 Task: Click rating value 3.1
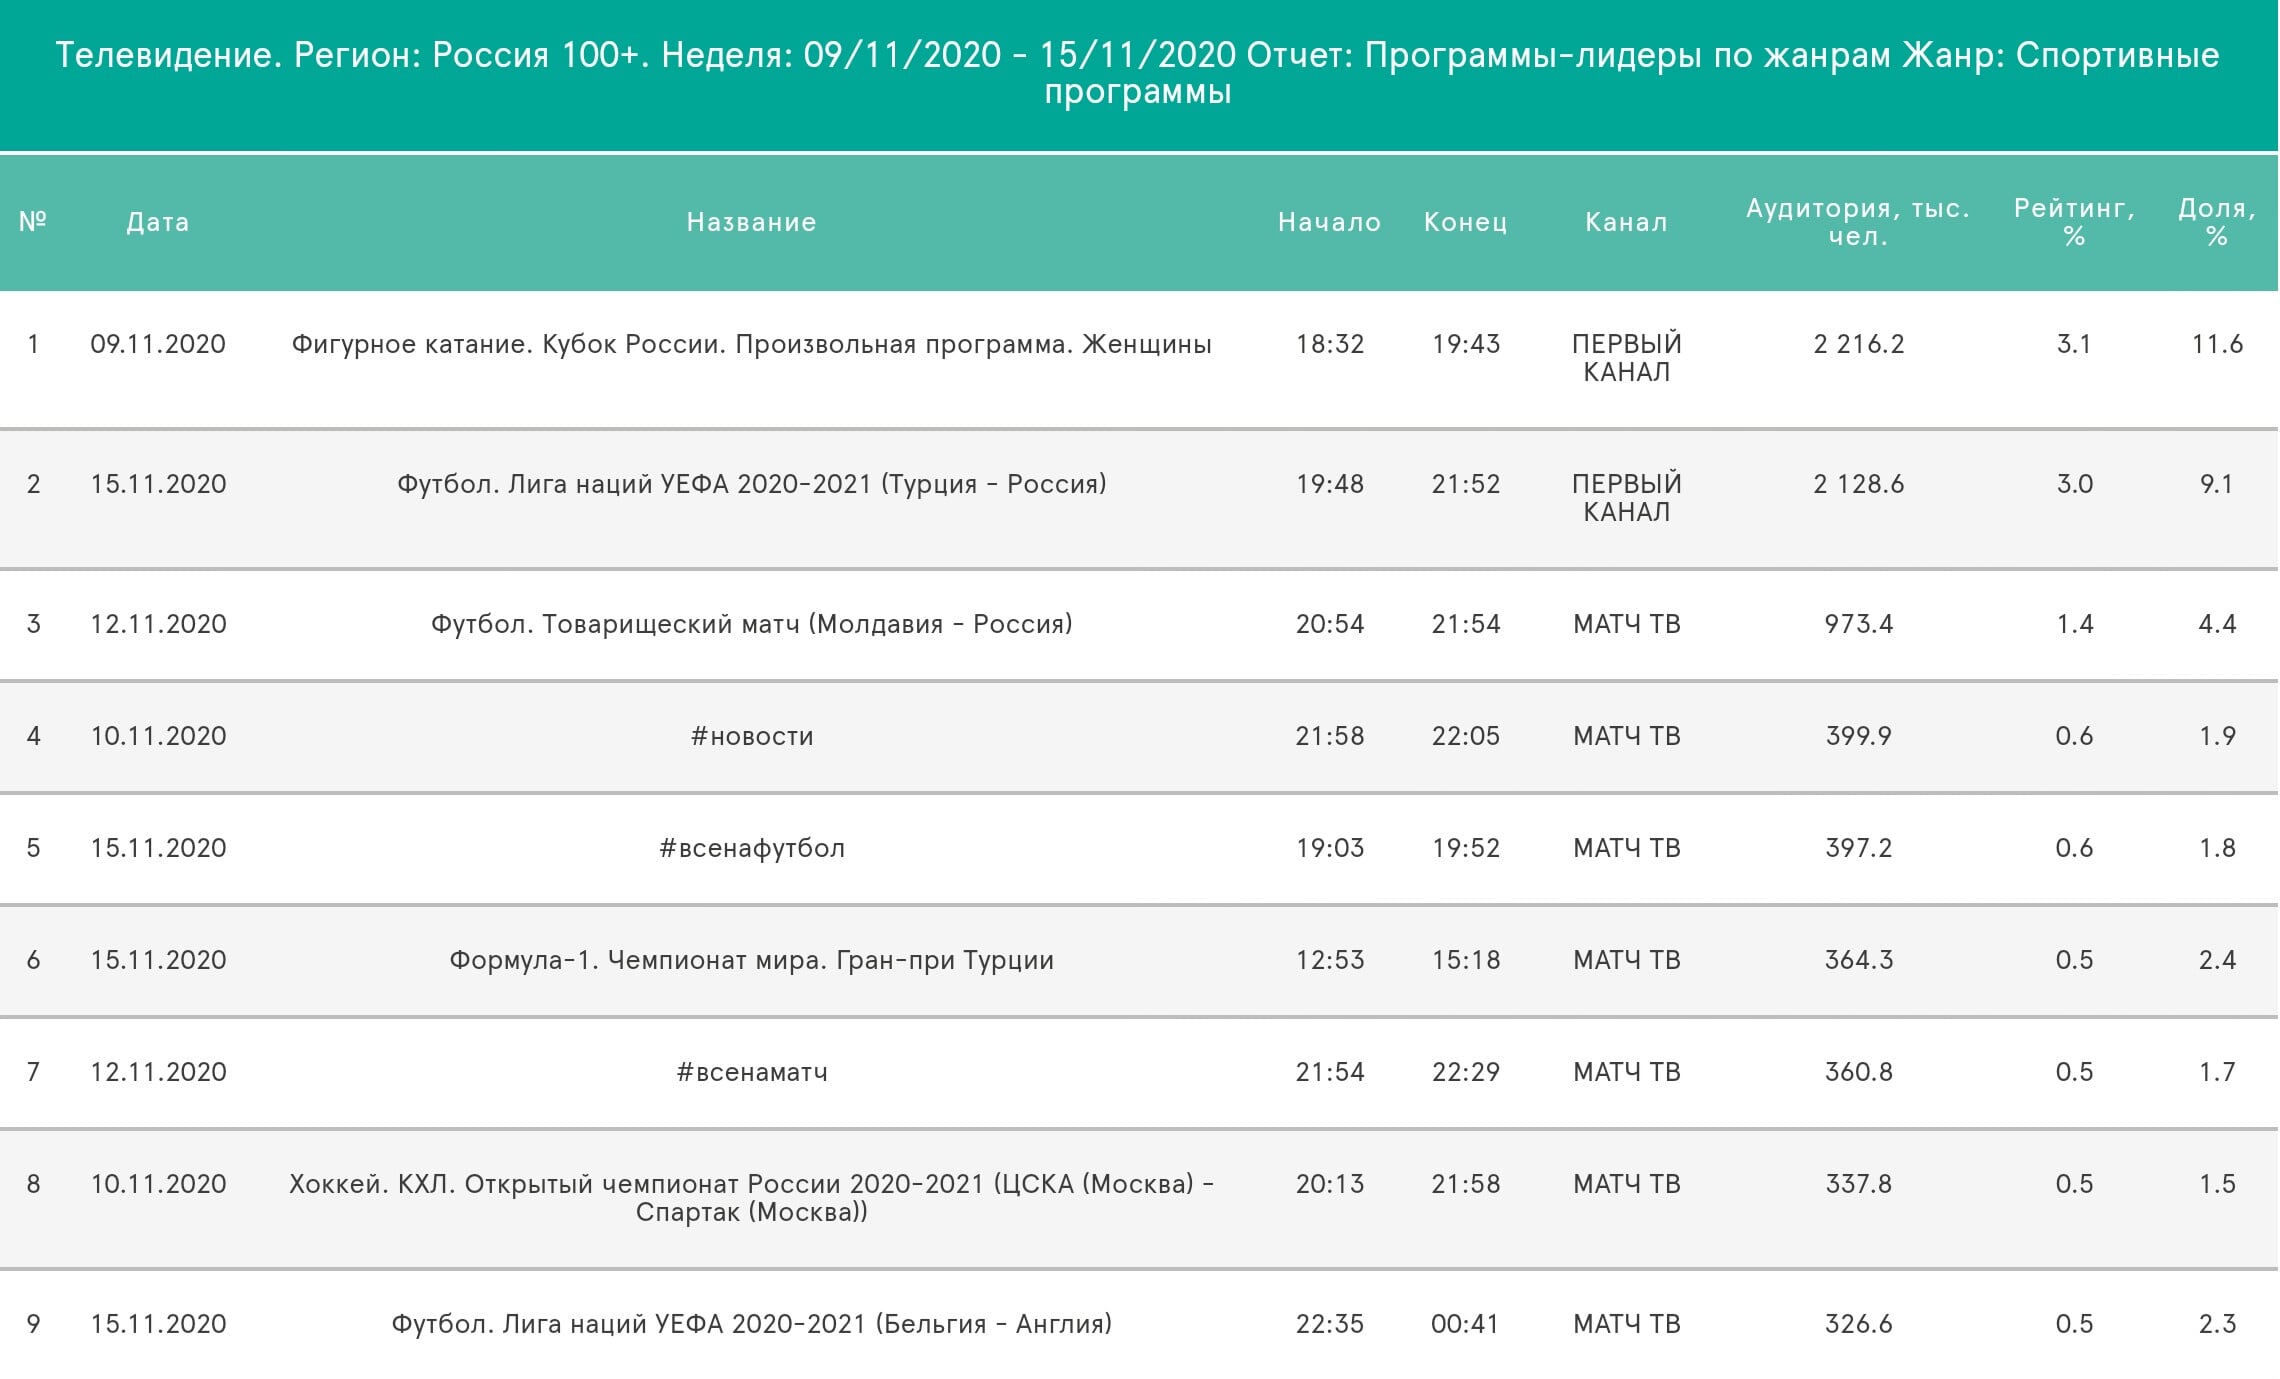pyautogui.click(x=2075, y=344)
